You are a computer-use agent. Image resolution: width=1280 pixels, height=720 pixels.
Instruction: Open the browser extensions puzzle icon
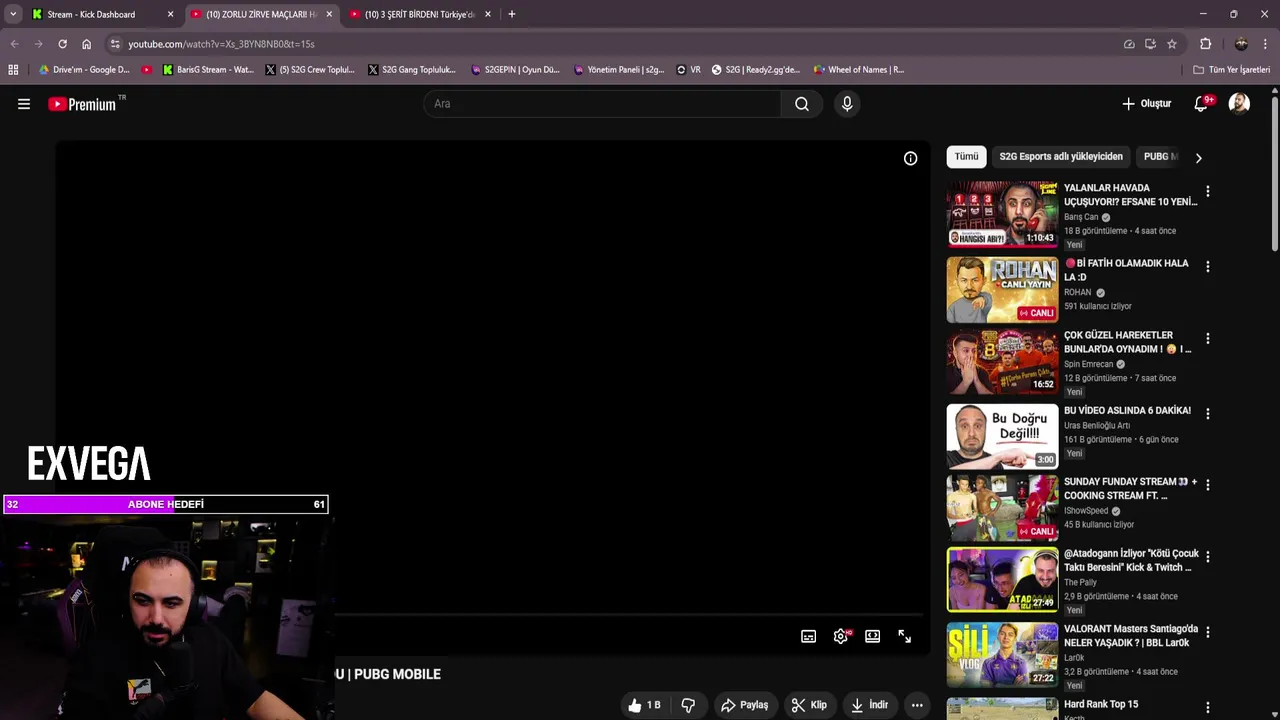pyautogui.click(x=1206, y=44)
